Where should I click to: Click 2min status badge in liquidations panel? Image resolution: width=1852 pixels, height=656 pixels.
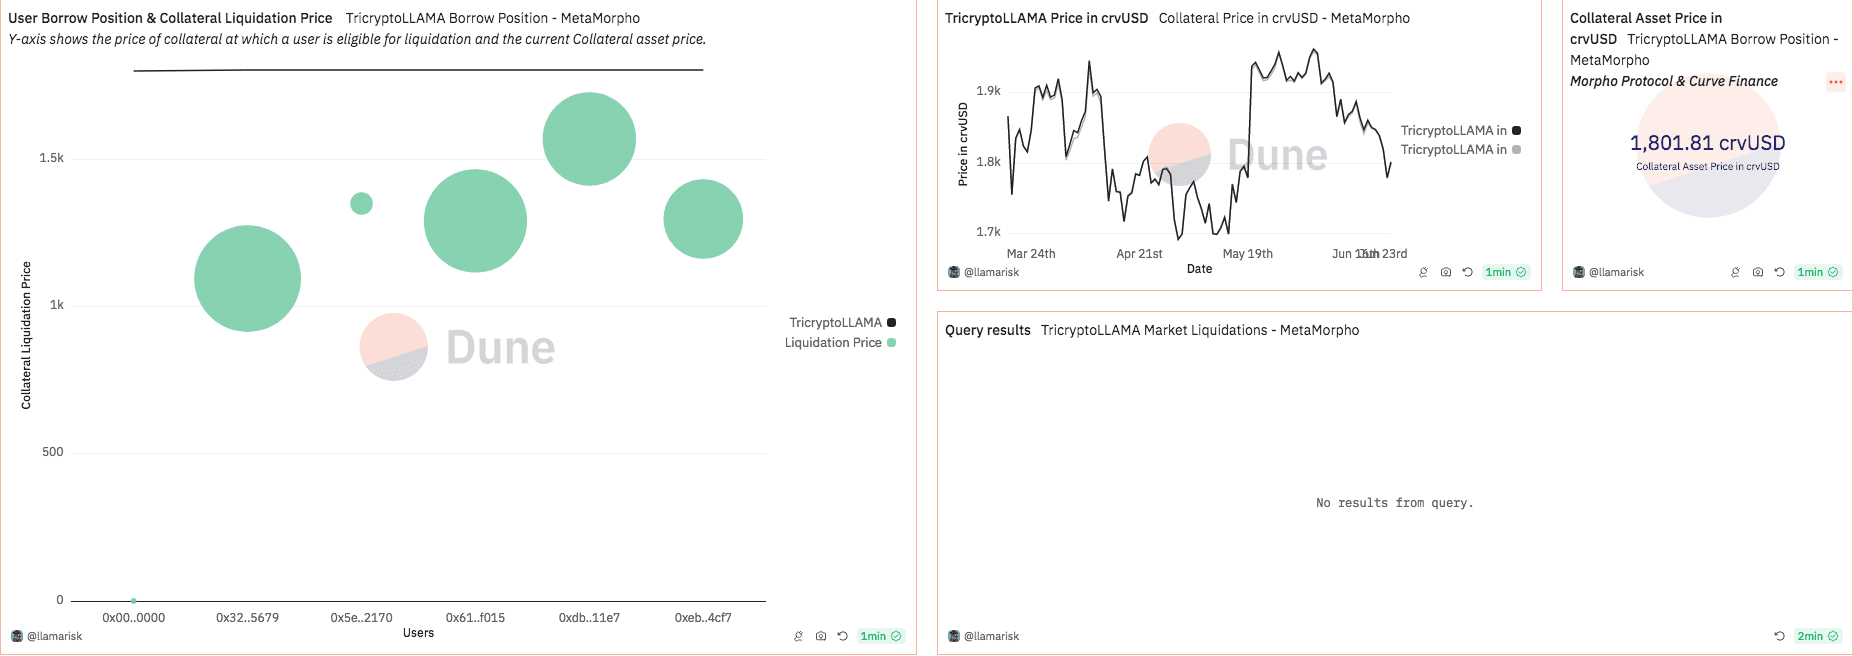pyautogui.click(x=1817, y=636)
